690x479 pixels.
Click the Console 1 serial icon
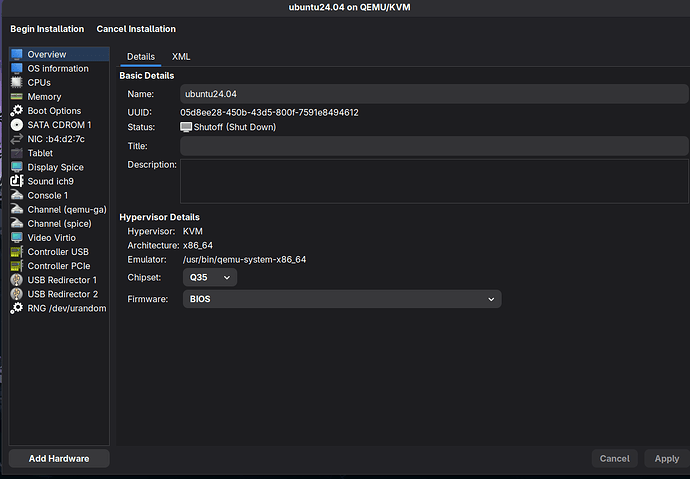(x=17, y=195)
